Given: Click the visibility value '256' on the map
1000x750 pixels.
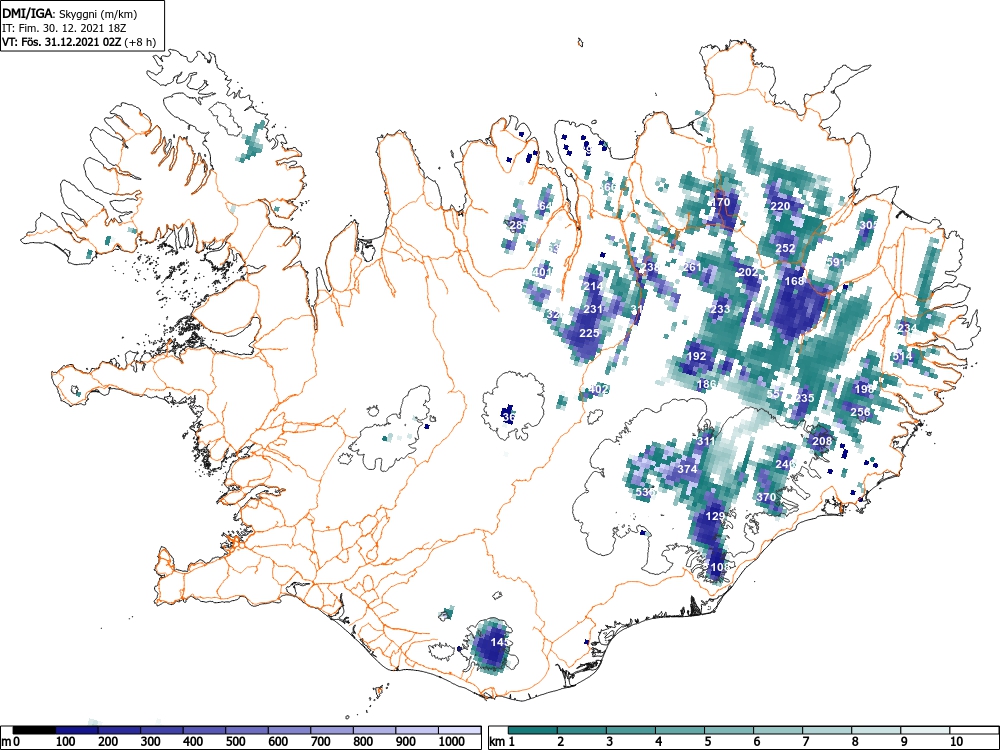Looking at the screenshot, I should (x=860, y=412).
